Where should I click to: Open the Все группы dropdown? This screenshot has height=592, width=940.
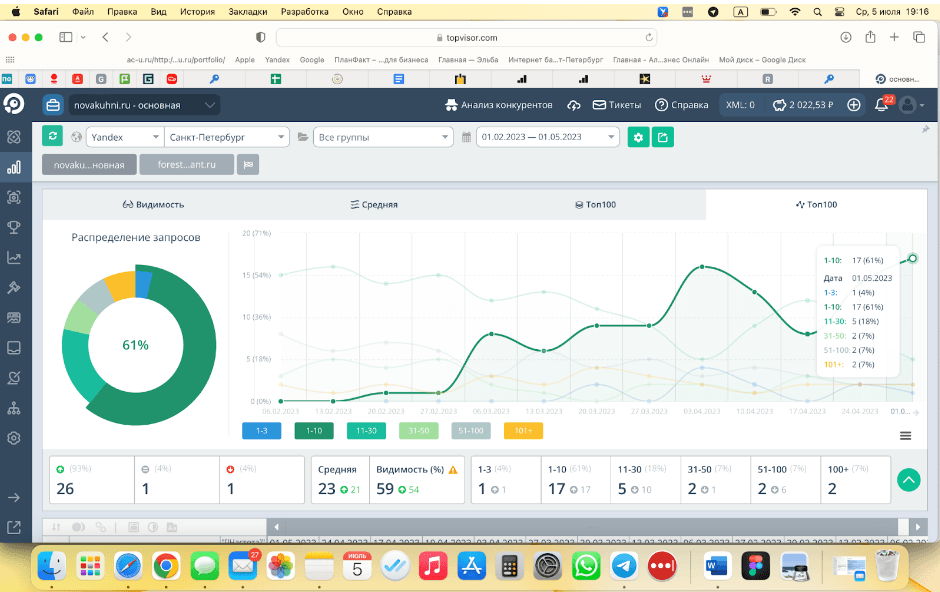pos(382,137)
